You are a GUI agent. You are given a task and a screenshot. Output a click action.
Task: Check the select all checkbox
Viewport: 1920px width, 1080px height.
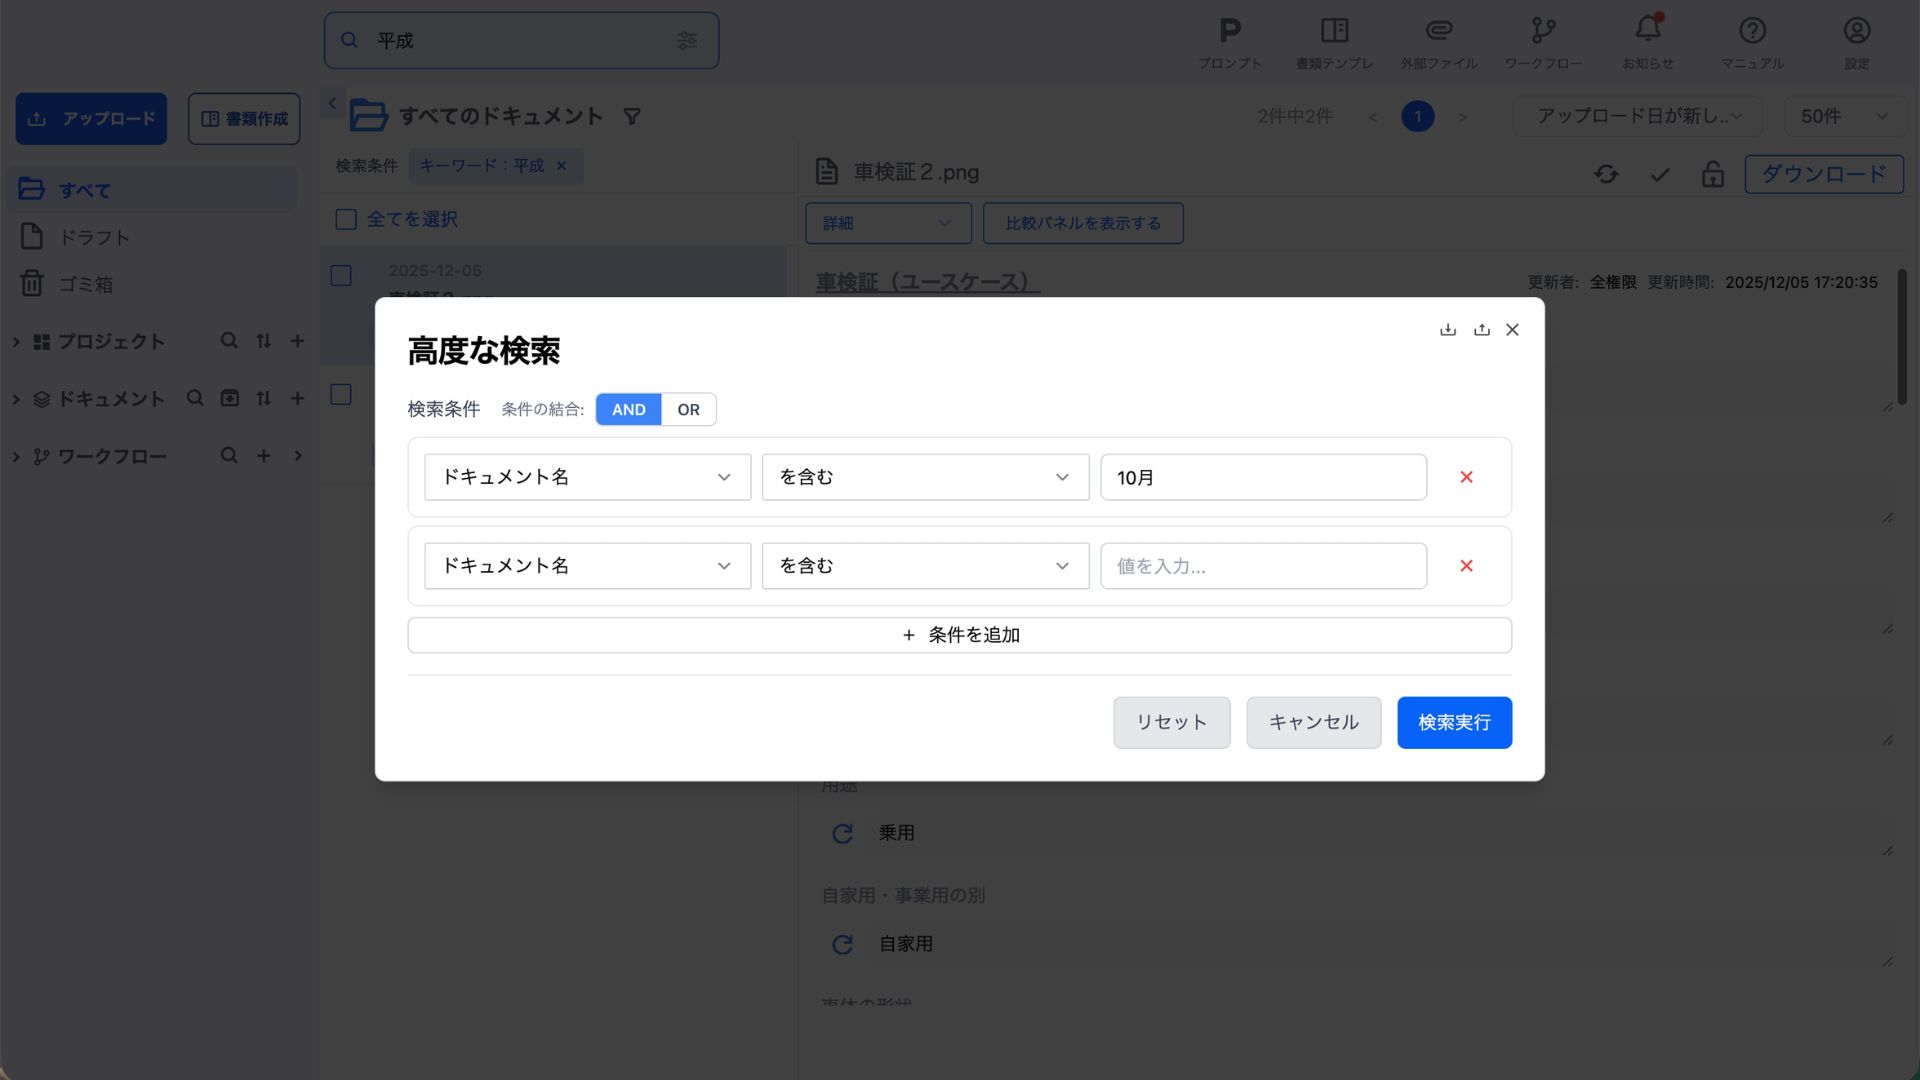(346, 219)
